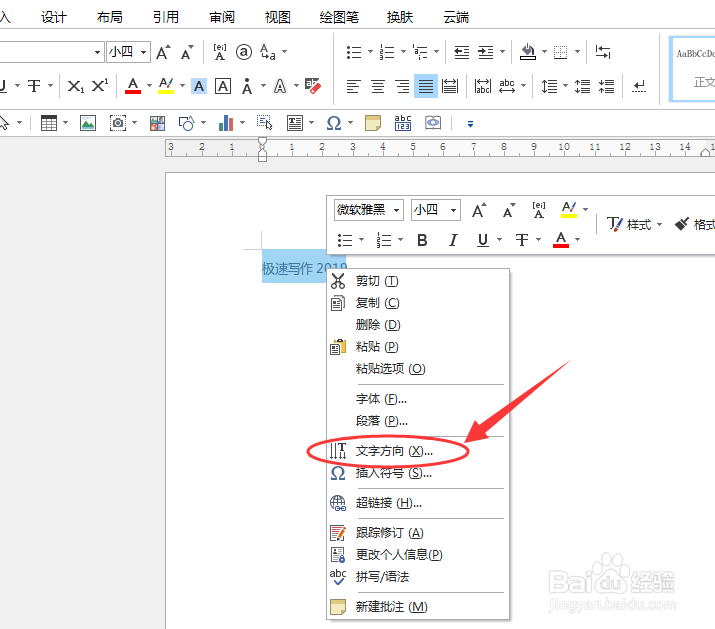This screenshot has width=715, height=629.
Task: Switch to the 审阅 tab
Action: pos(222,17)
